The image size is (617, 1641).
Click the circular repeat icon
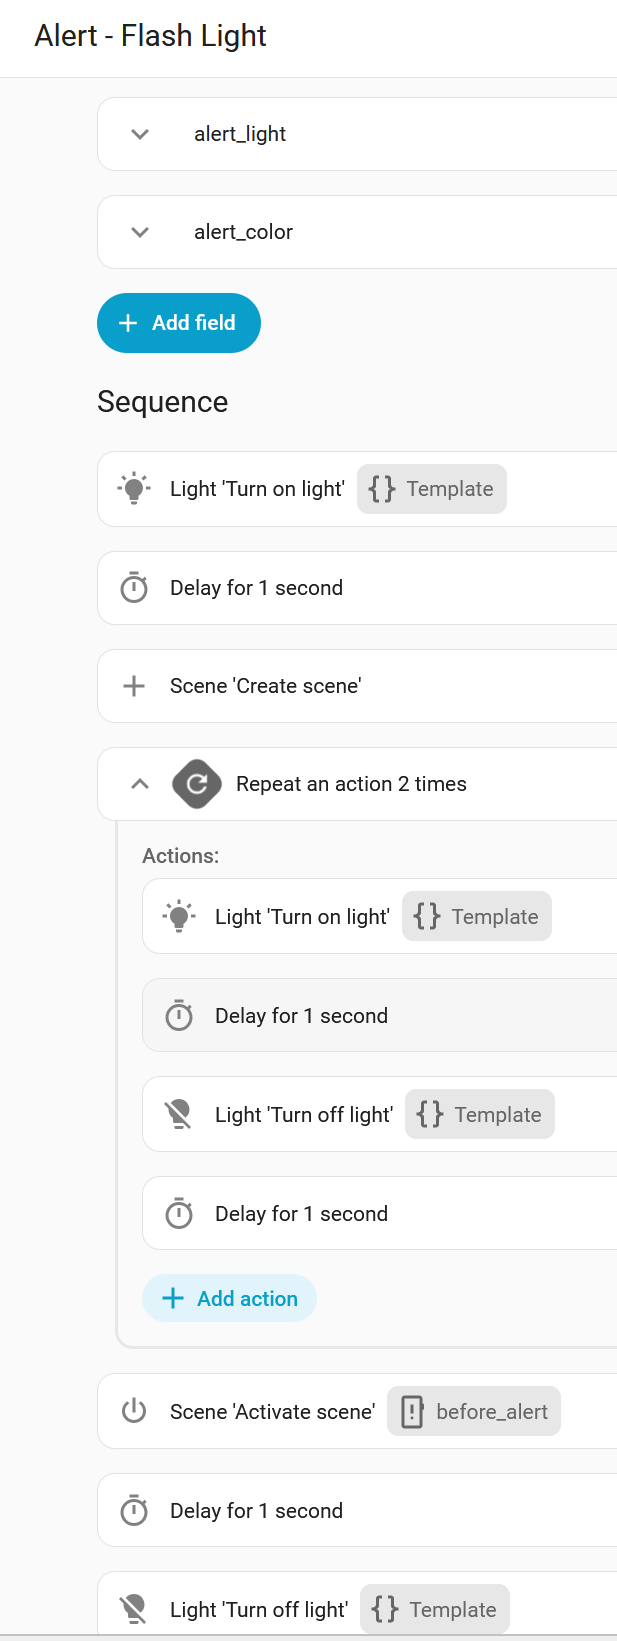click(197, 784)
